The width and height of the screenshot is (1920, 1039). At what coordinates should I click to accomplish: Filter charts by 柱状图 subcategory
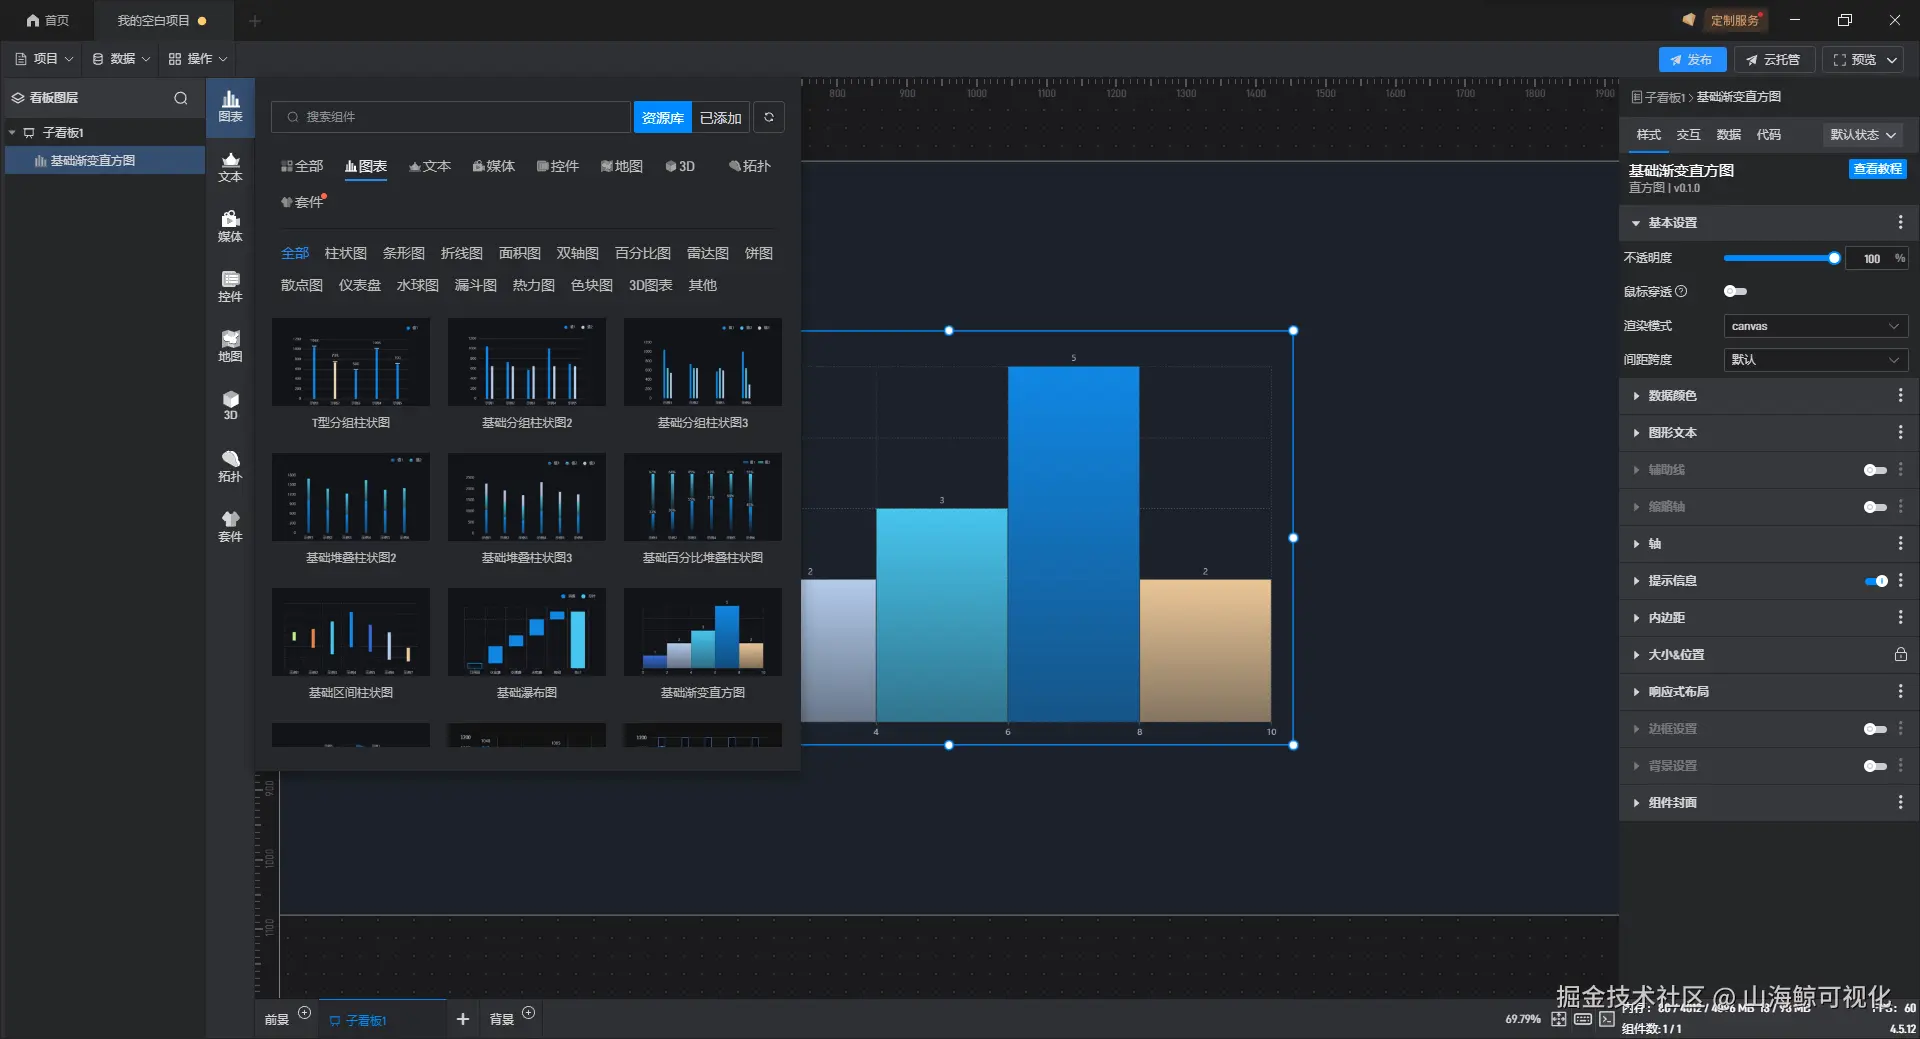coord(346,253)
